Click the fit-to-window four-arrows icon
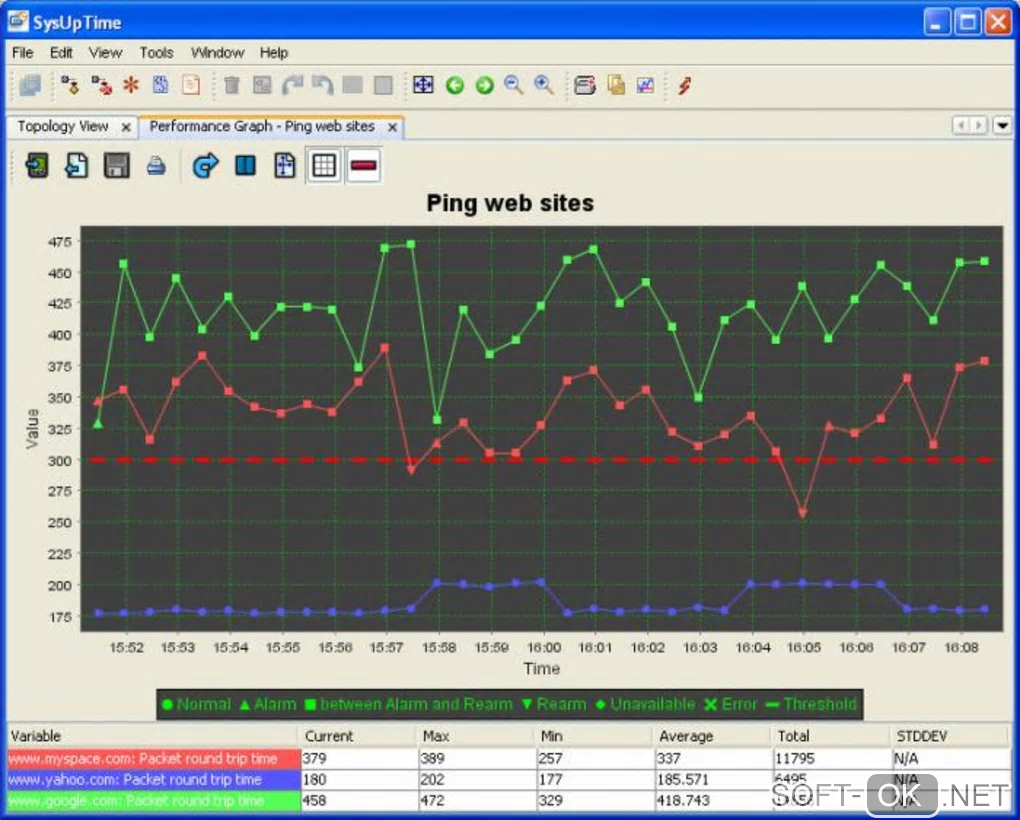 point(423,85)
